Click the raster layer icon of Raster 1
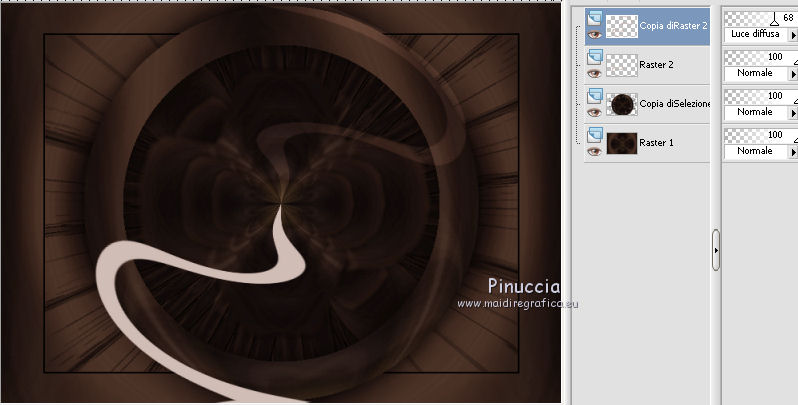Screen dimensions: 798x405 point(594,135)
